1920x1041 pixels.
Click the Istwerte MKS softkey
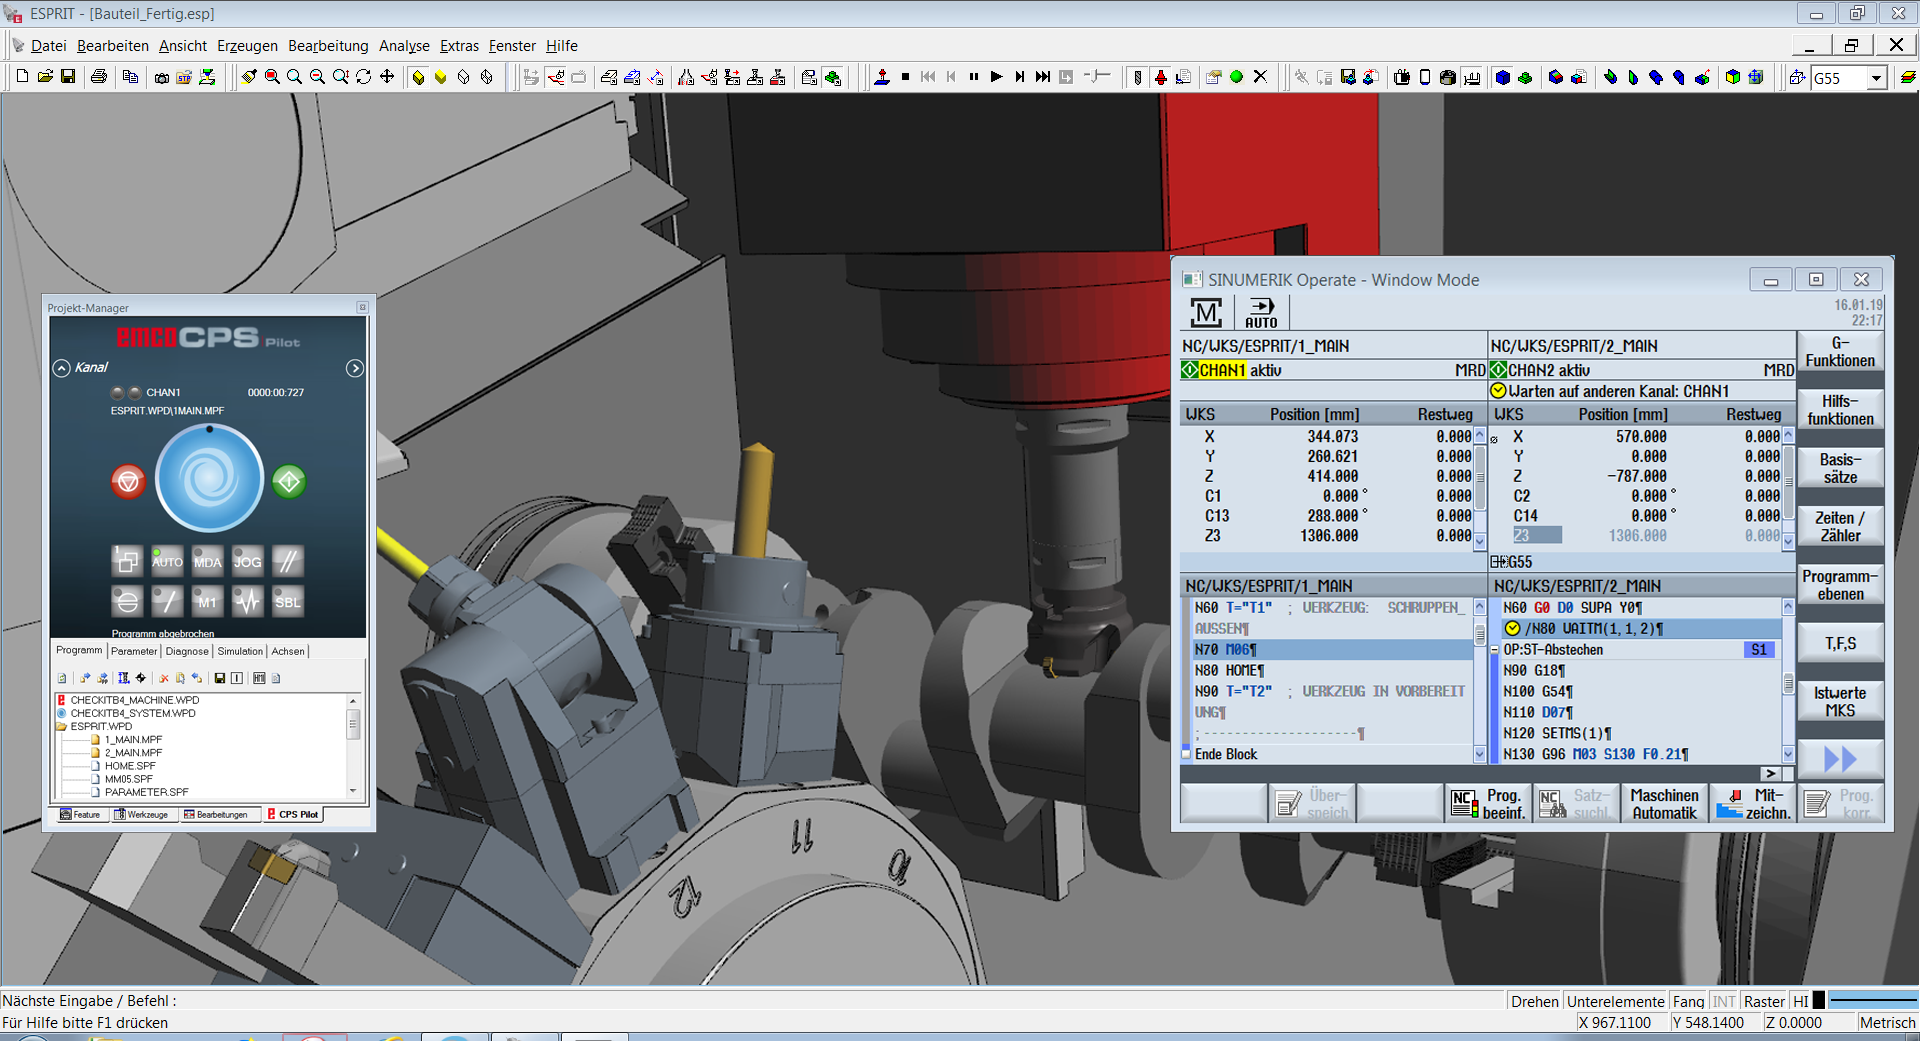[x=1840, y=701]
